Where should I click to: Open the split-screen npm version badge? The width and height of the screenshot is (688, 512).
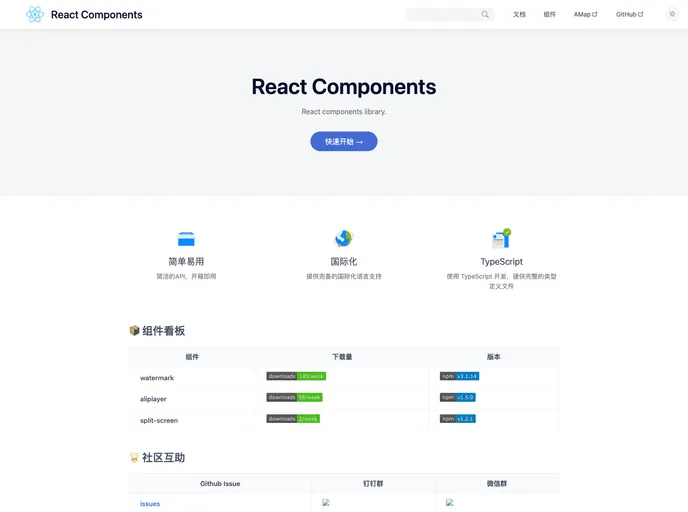click(x=458, y=419)
